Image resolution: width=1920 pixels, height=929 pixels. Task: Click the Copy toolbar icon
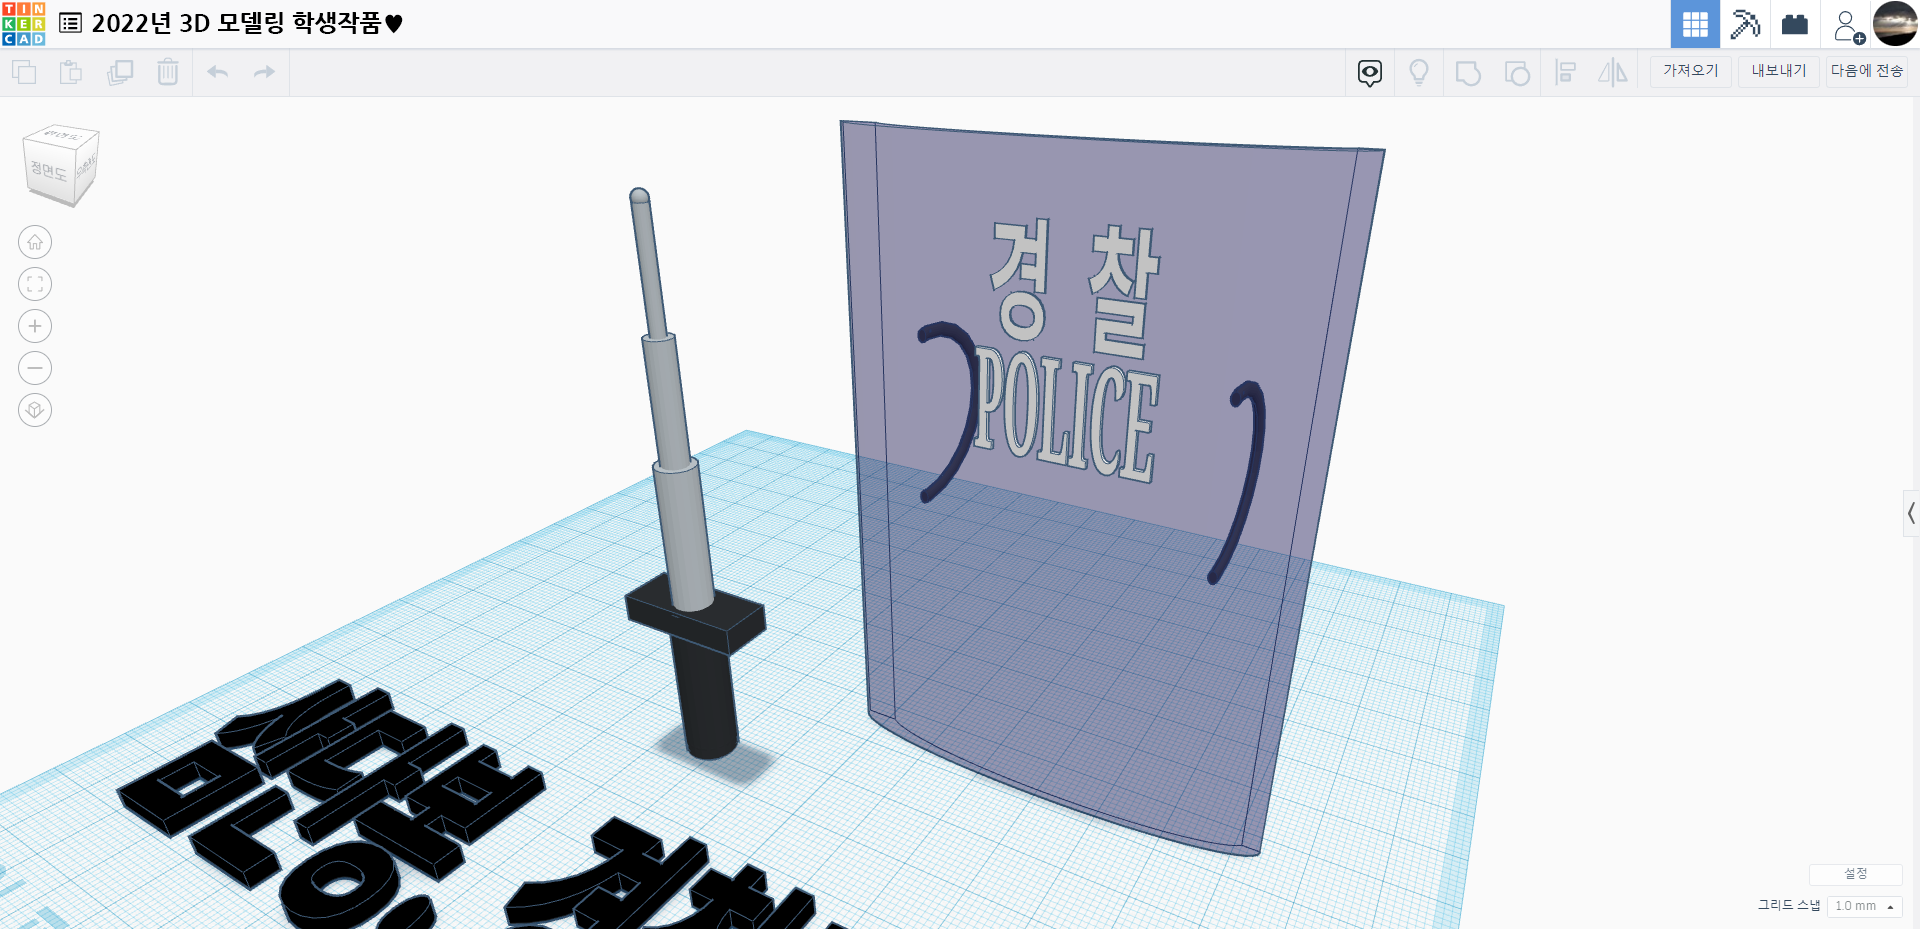(x=24, y=72)
